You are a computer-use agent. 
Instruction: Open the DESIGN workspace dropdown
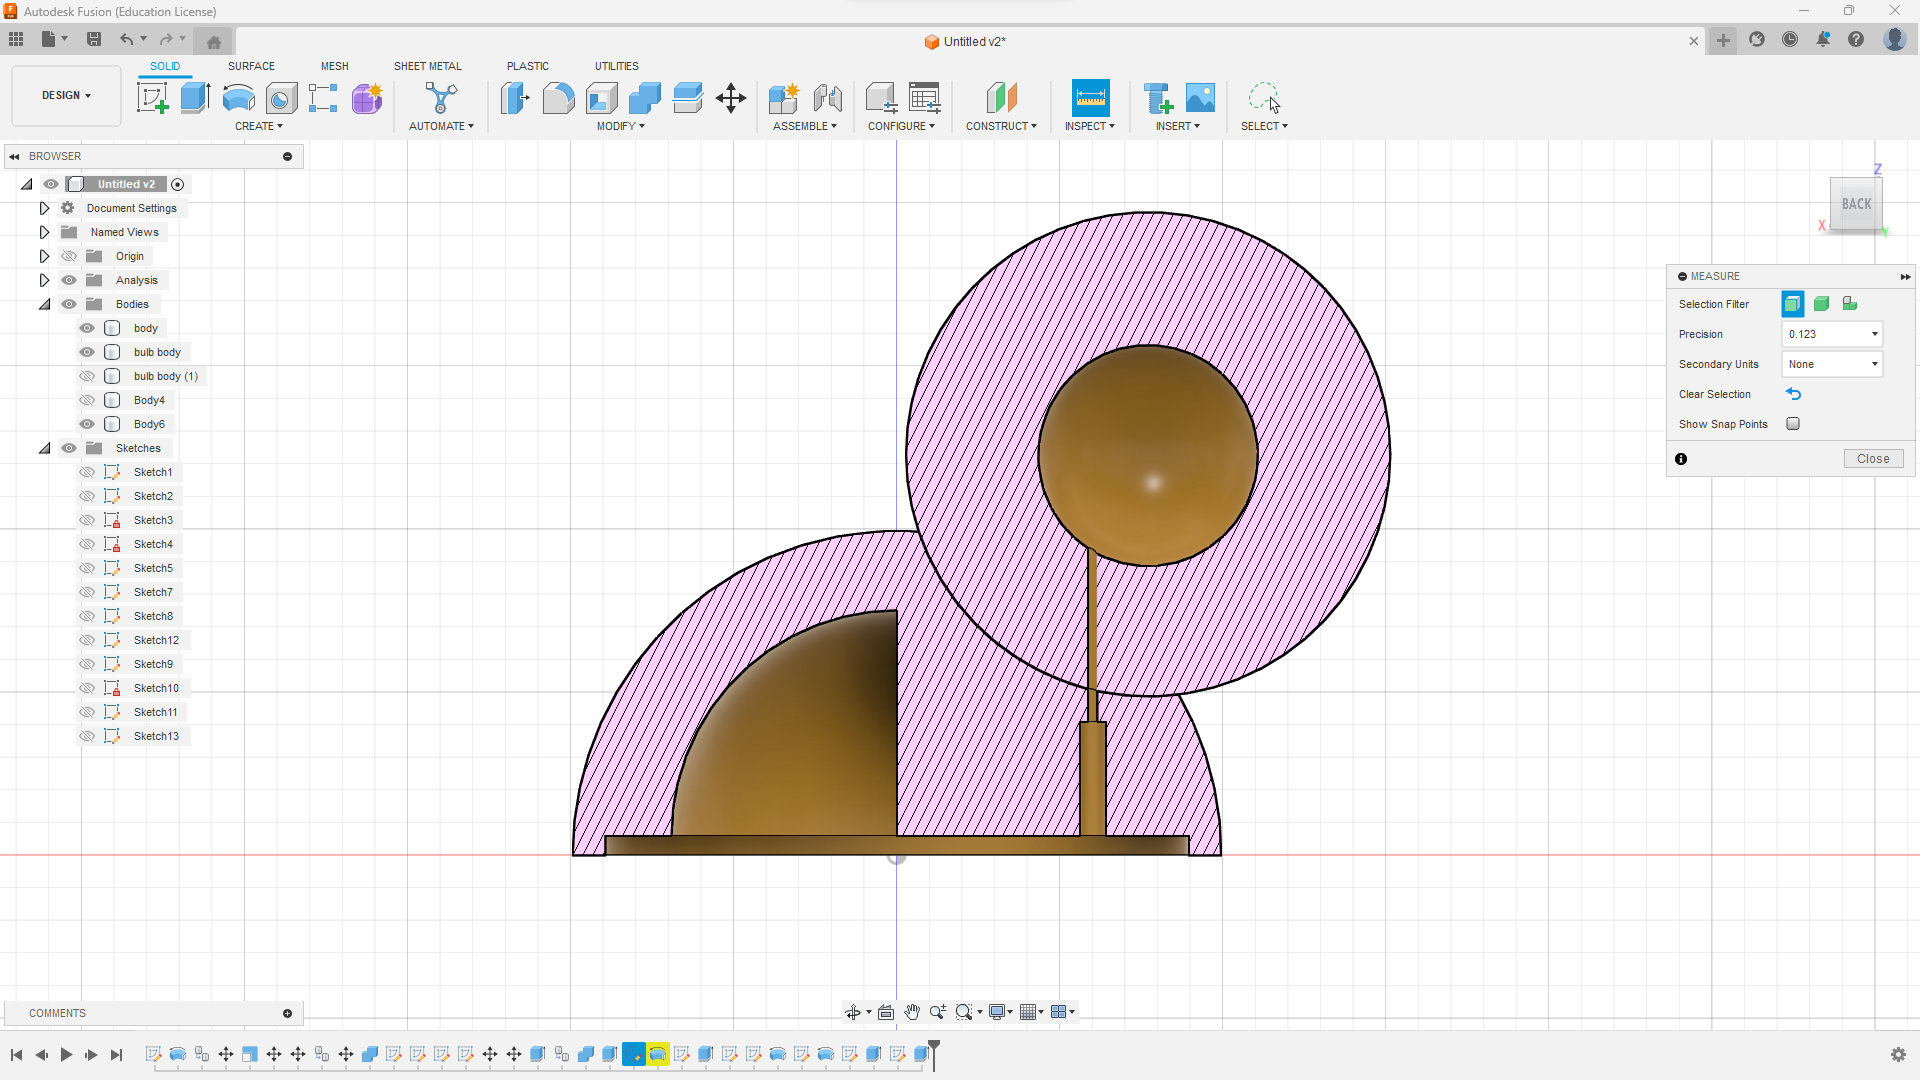tap(66, 95)
